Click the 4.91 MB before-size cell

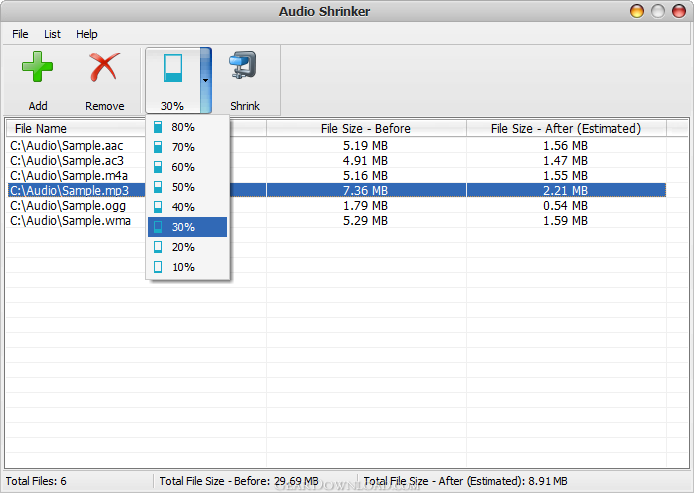366,161
